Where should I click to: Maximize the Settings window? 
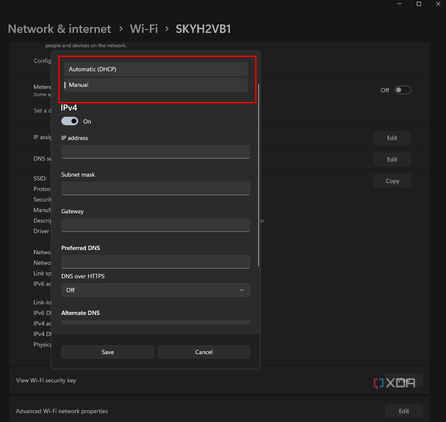419,4
